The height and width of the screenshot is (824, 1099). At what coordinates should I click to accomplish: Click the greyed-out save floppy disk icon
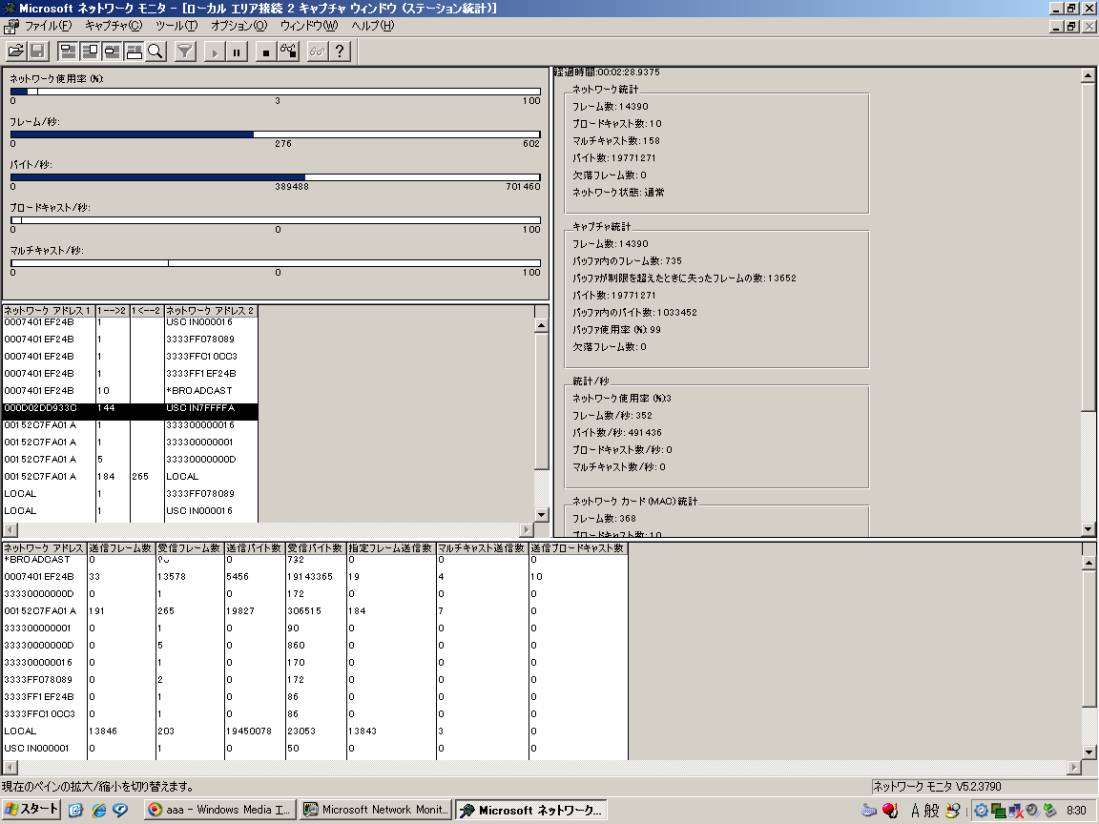[x=37, y=51]
